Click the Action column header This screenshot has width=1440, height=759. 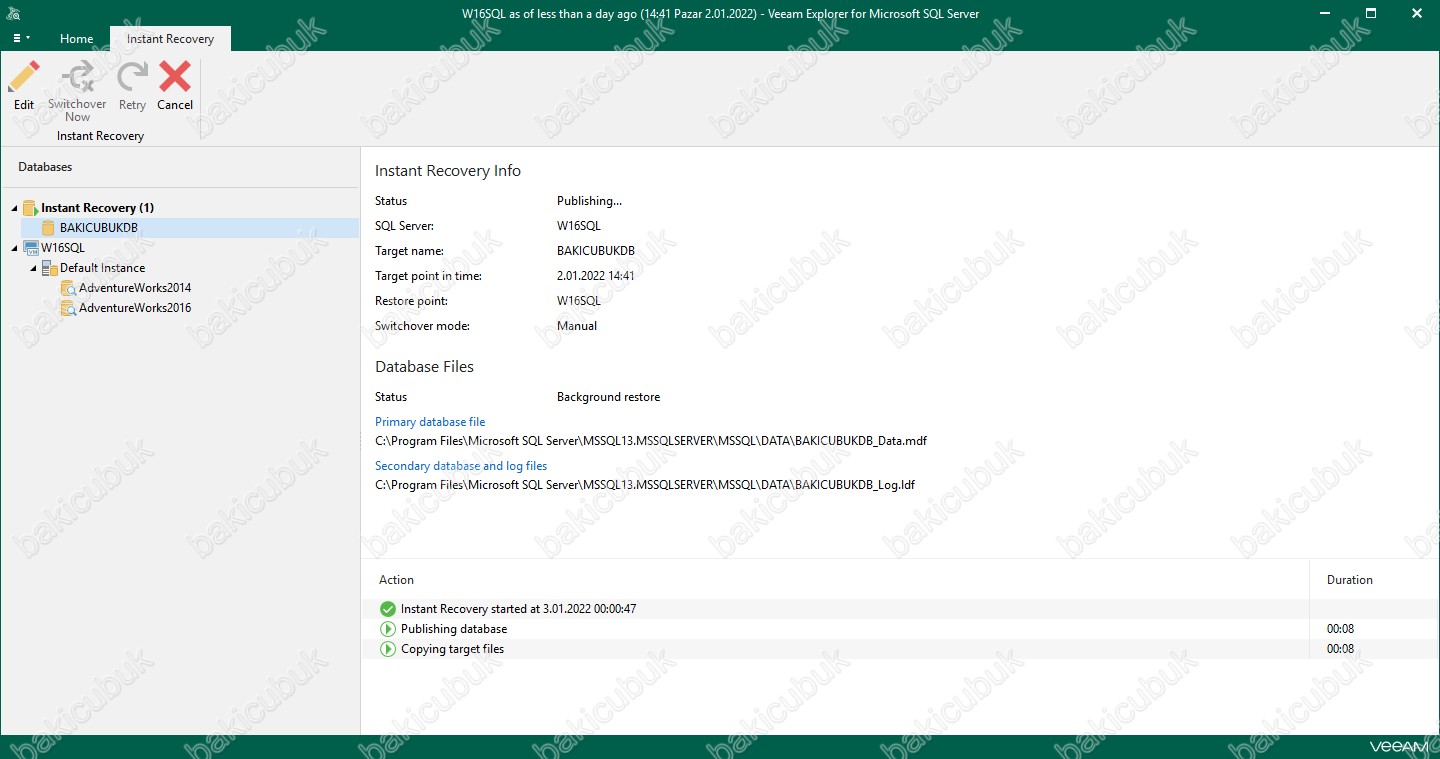(396, 580)
